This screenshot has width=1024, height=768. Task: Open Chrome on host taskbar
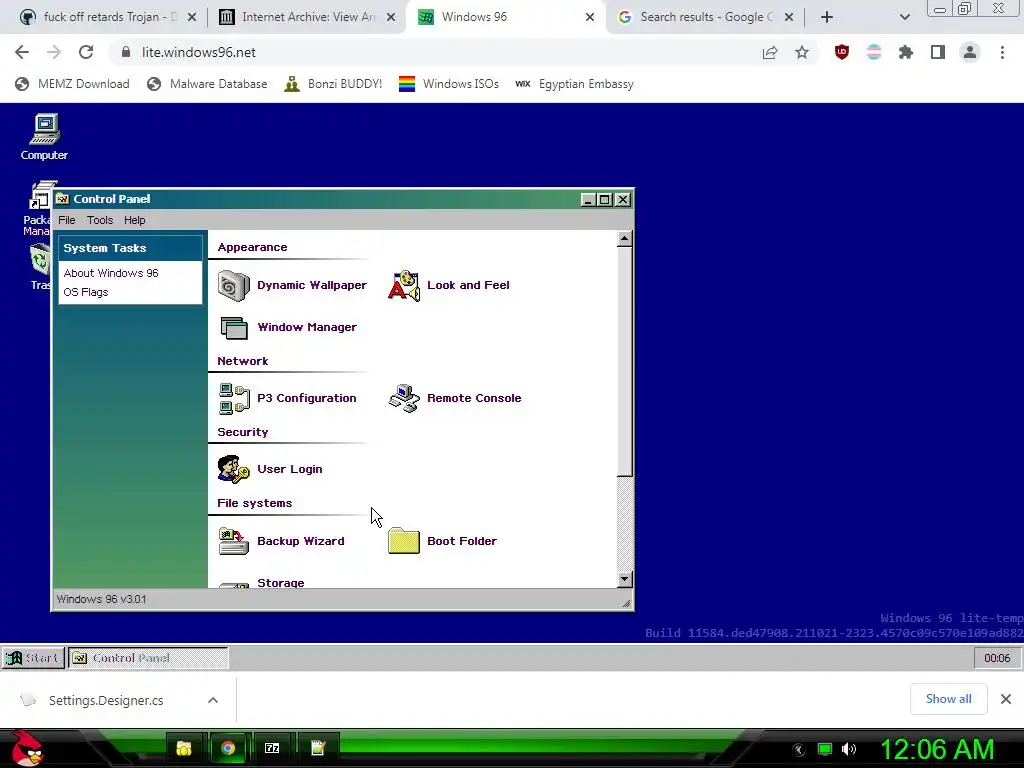(x=228, y=748)
